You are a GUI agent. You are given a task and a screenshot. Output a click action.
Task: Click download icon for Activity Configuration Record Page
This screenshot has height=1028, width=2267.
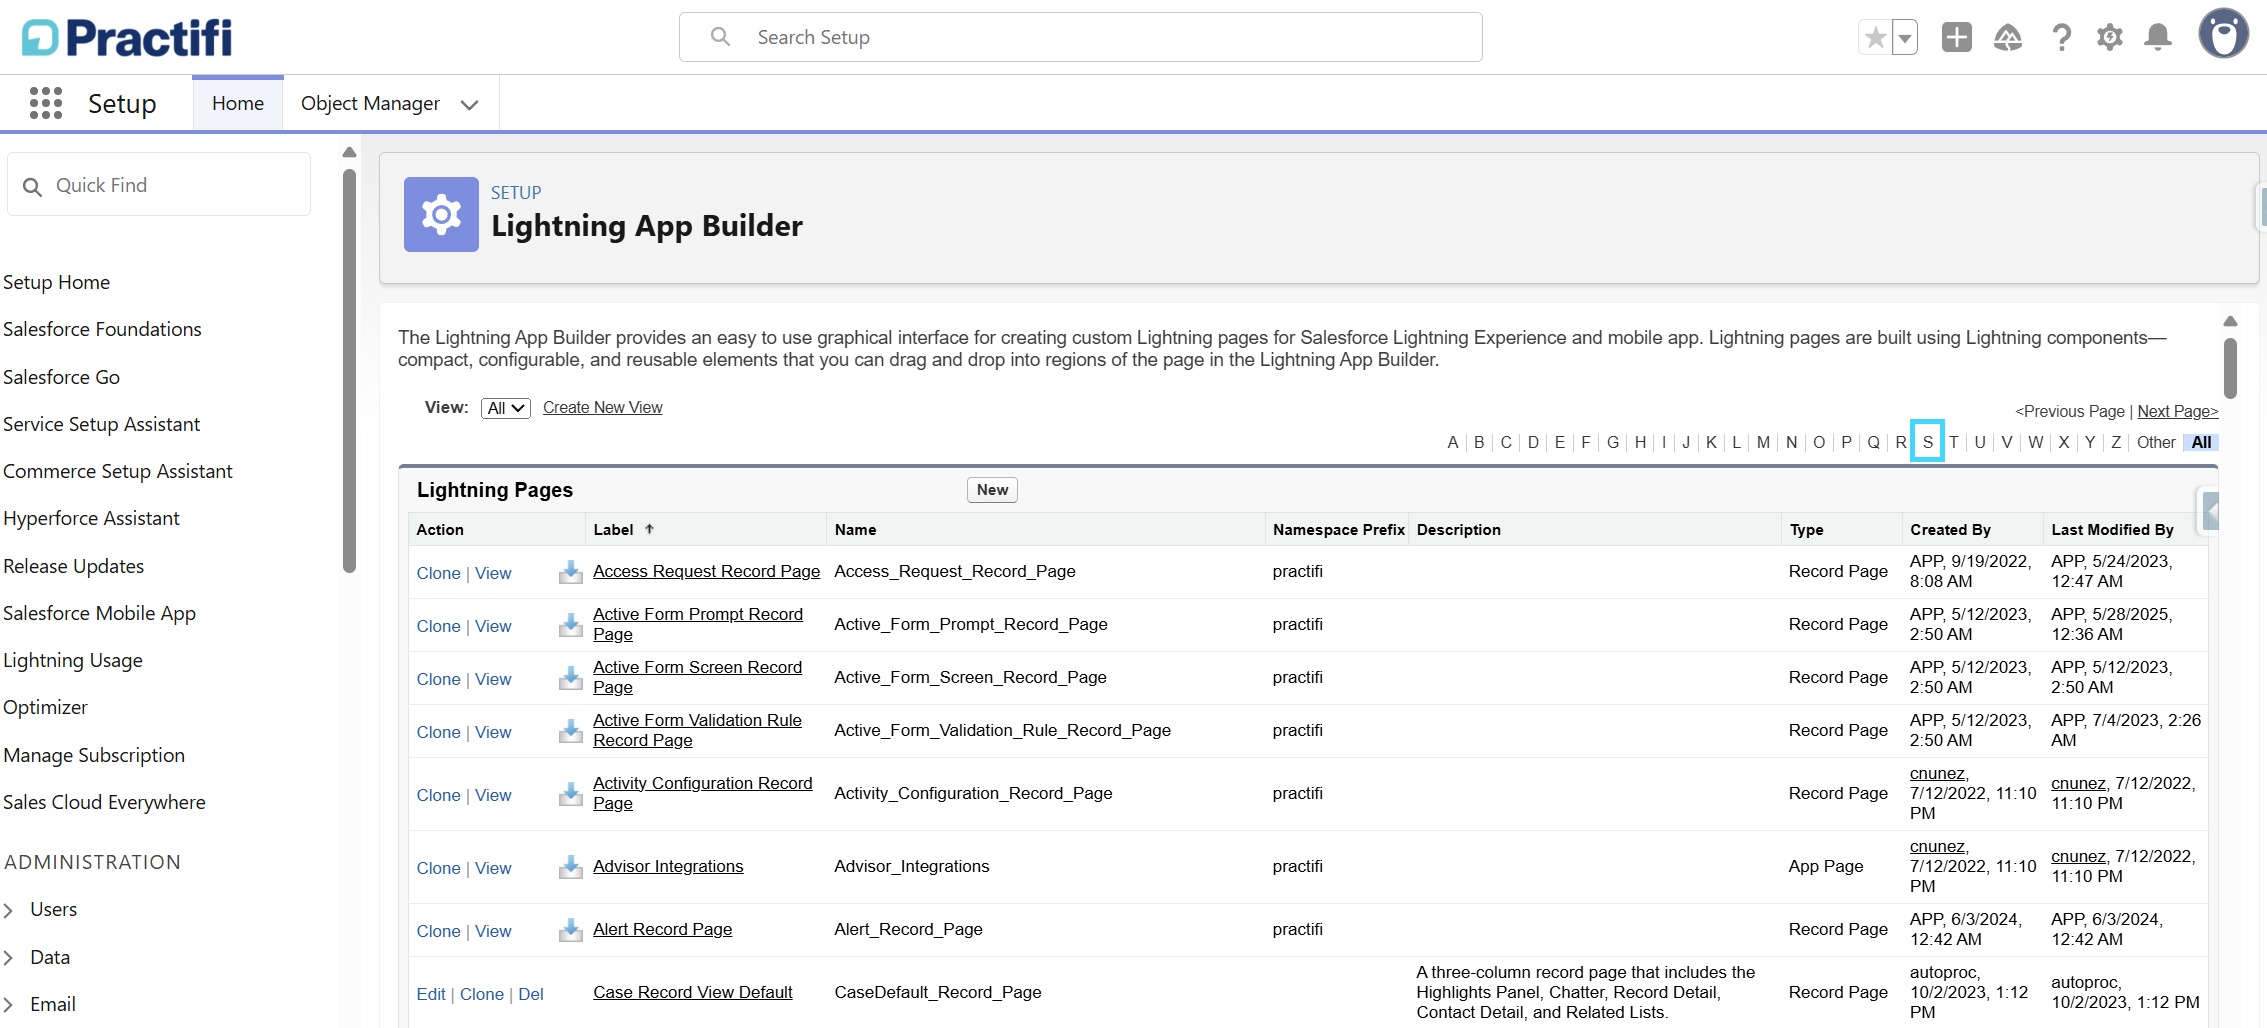point(570,794)
